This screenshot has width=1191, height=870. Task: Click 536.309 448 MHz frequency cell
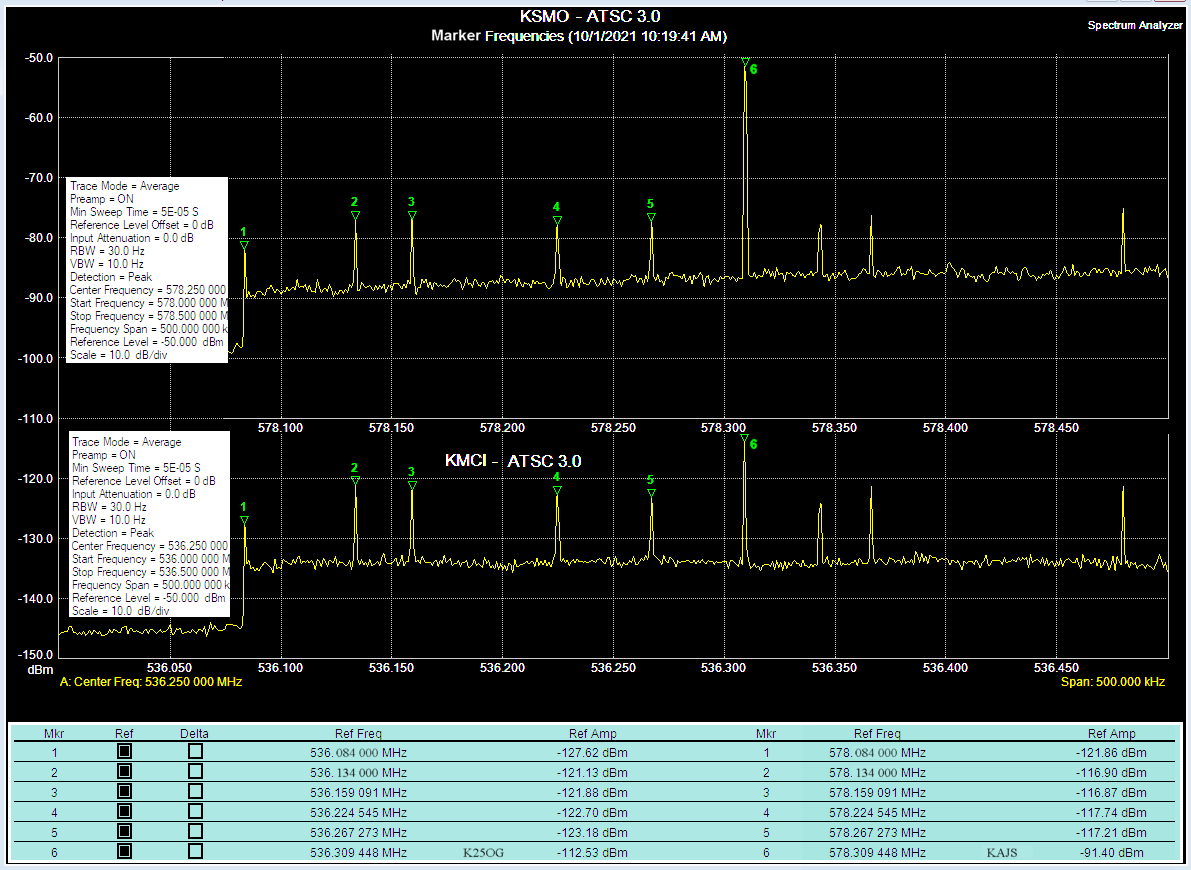point(359,853)
